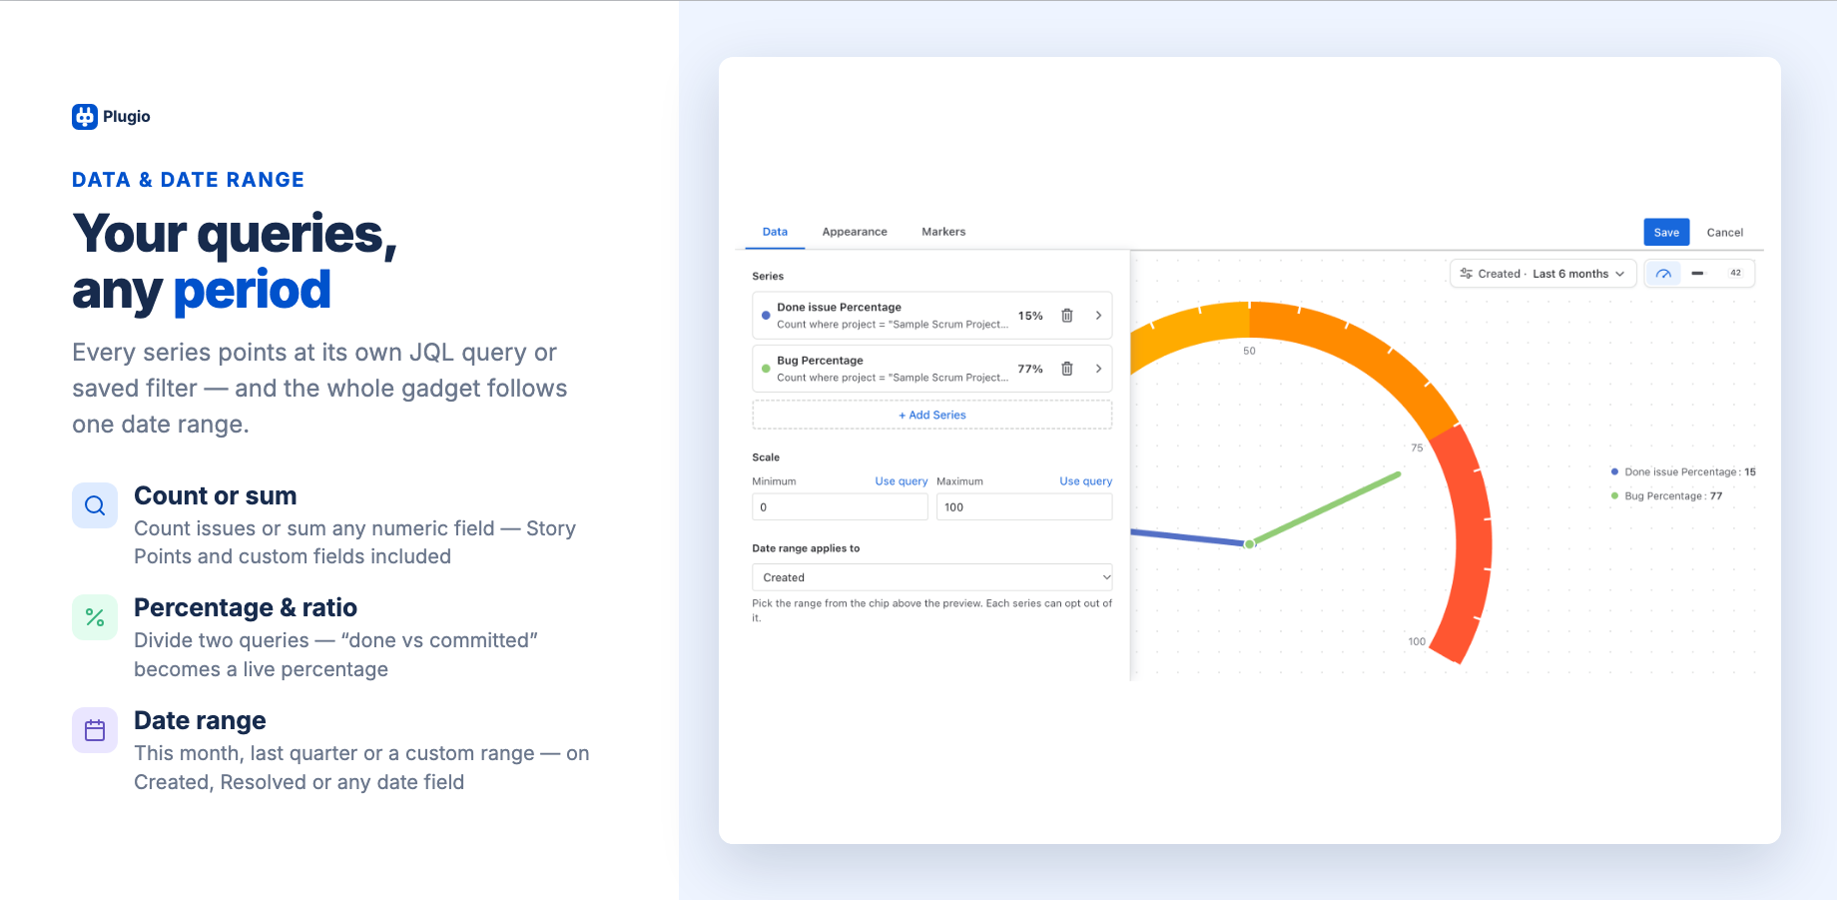Click the green dot of Bug Percentage series
The width and height of the screenshot is (1837, 900).
click(766, 369)
